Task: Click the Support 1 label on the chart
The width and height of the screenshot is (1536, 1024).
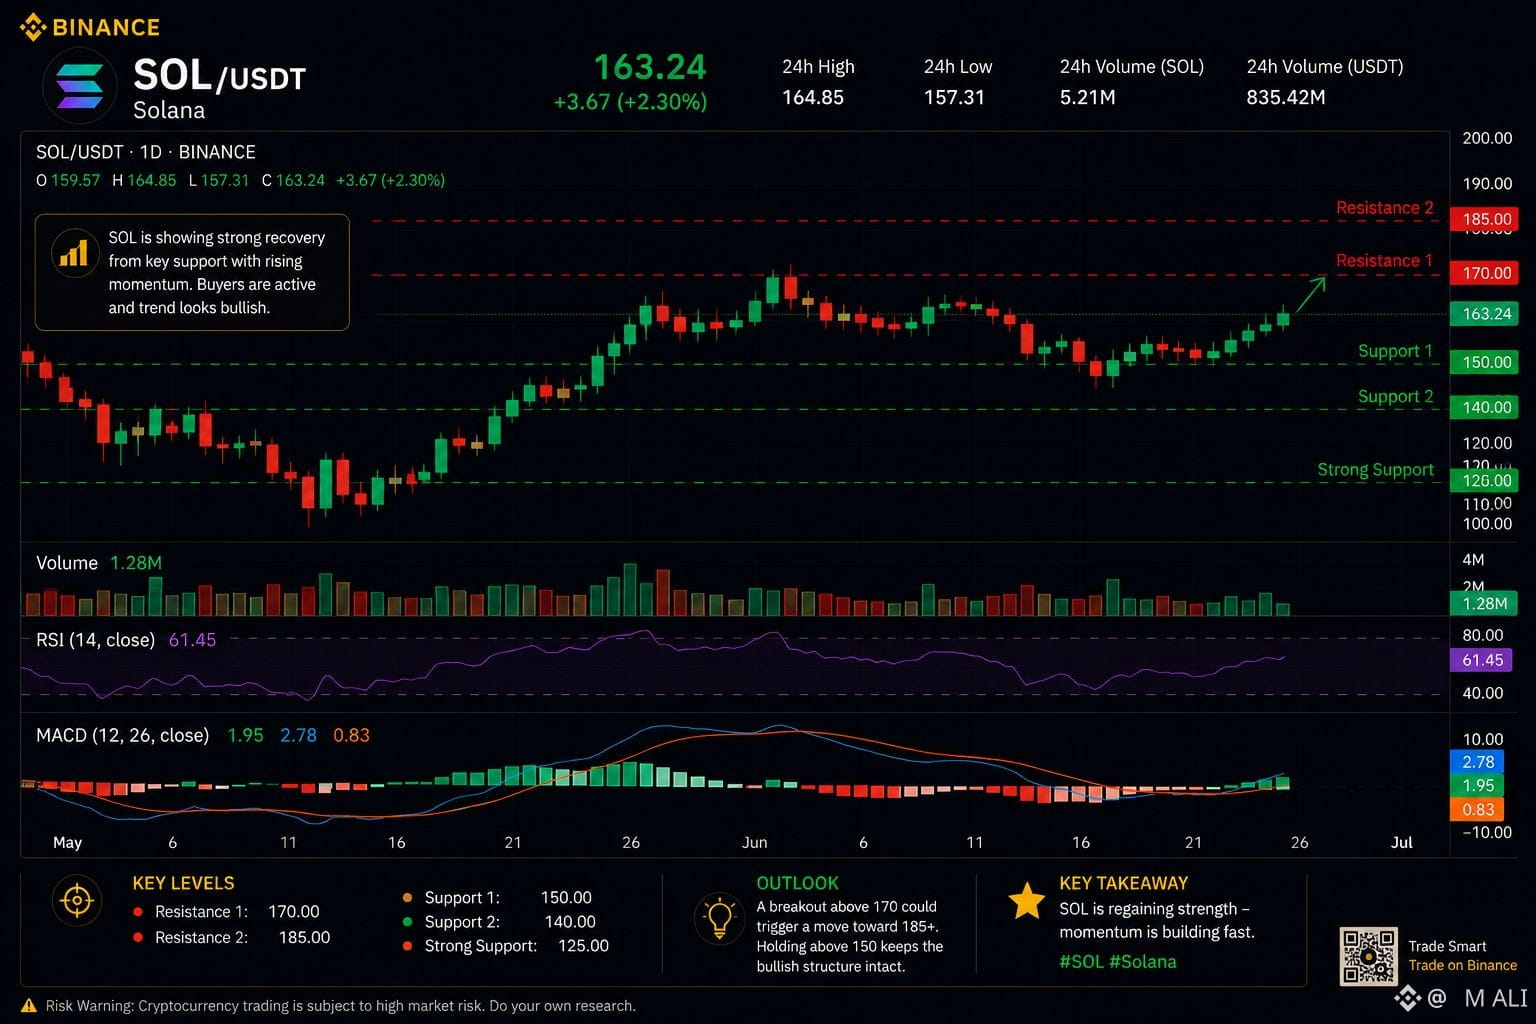Action: pos(1395,351)
